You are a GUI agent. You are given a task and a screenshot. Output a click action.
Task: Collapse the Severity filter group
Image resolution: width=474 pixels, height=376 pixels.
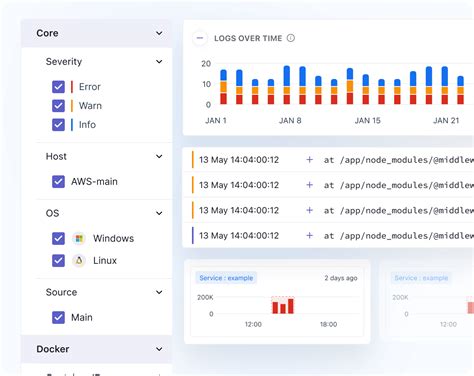pos(159,61)
